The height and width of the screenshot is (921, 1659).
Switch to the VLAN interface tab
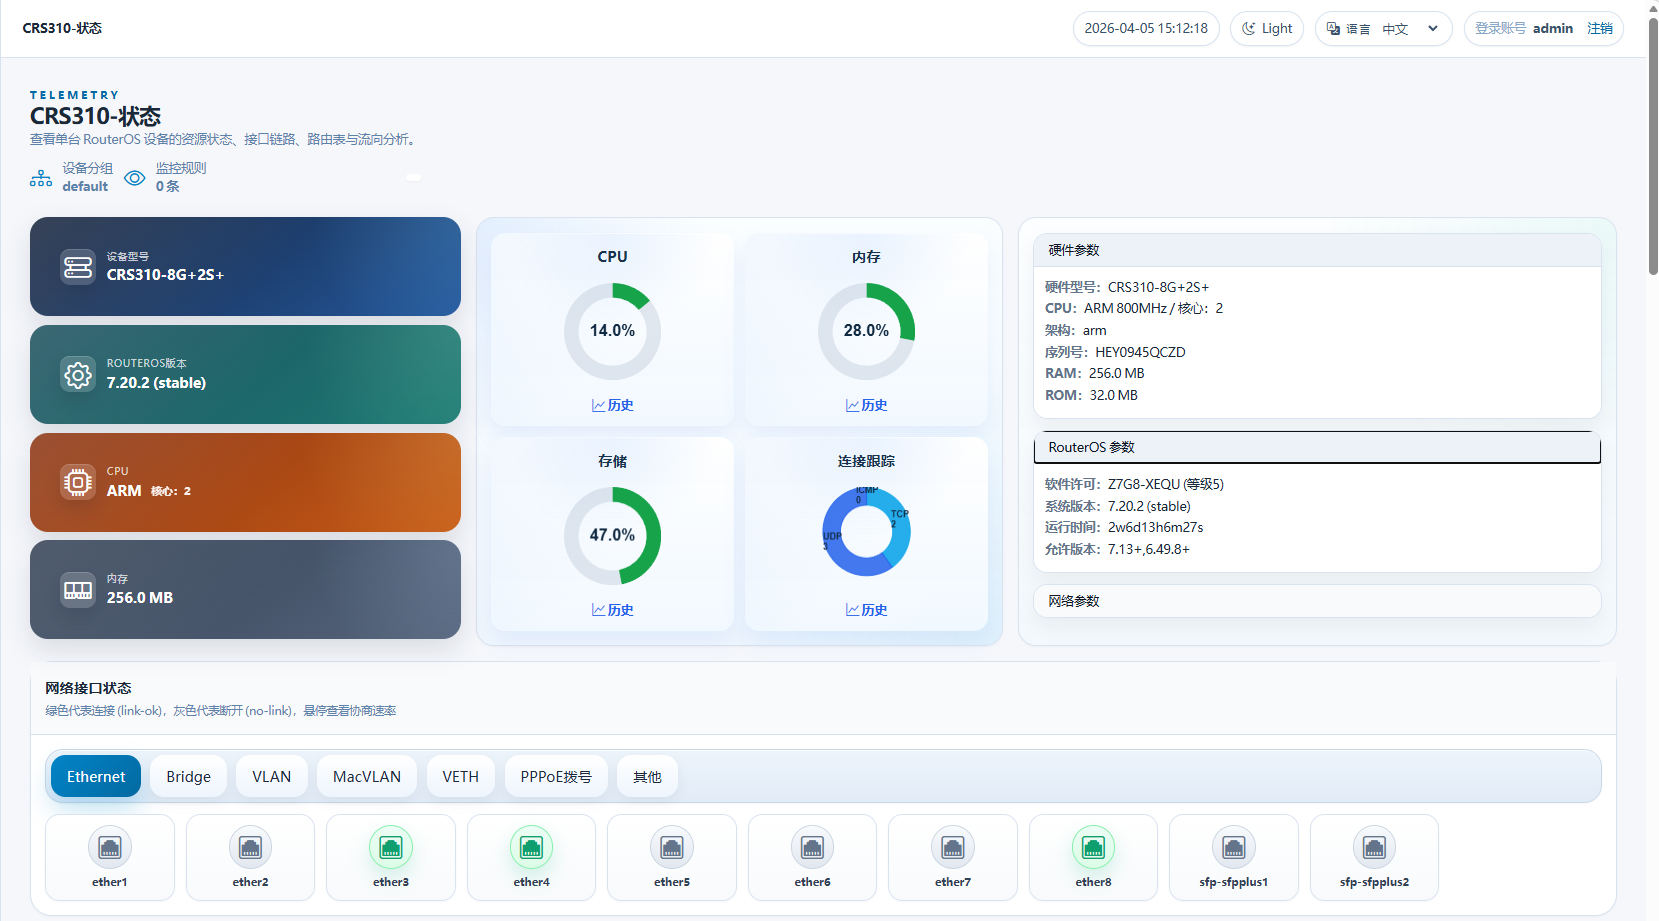click(271, 777)
